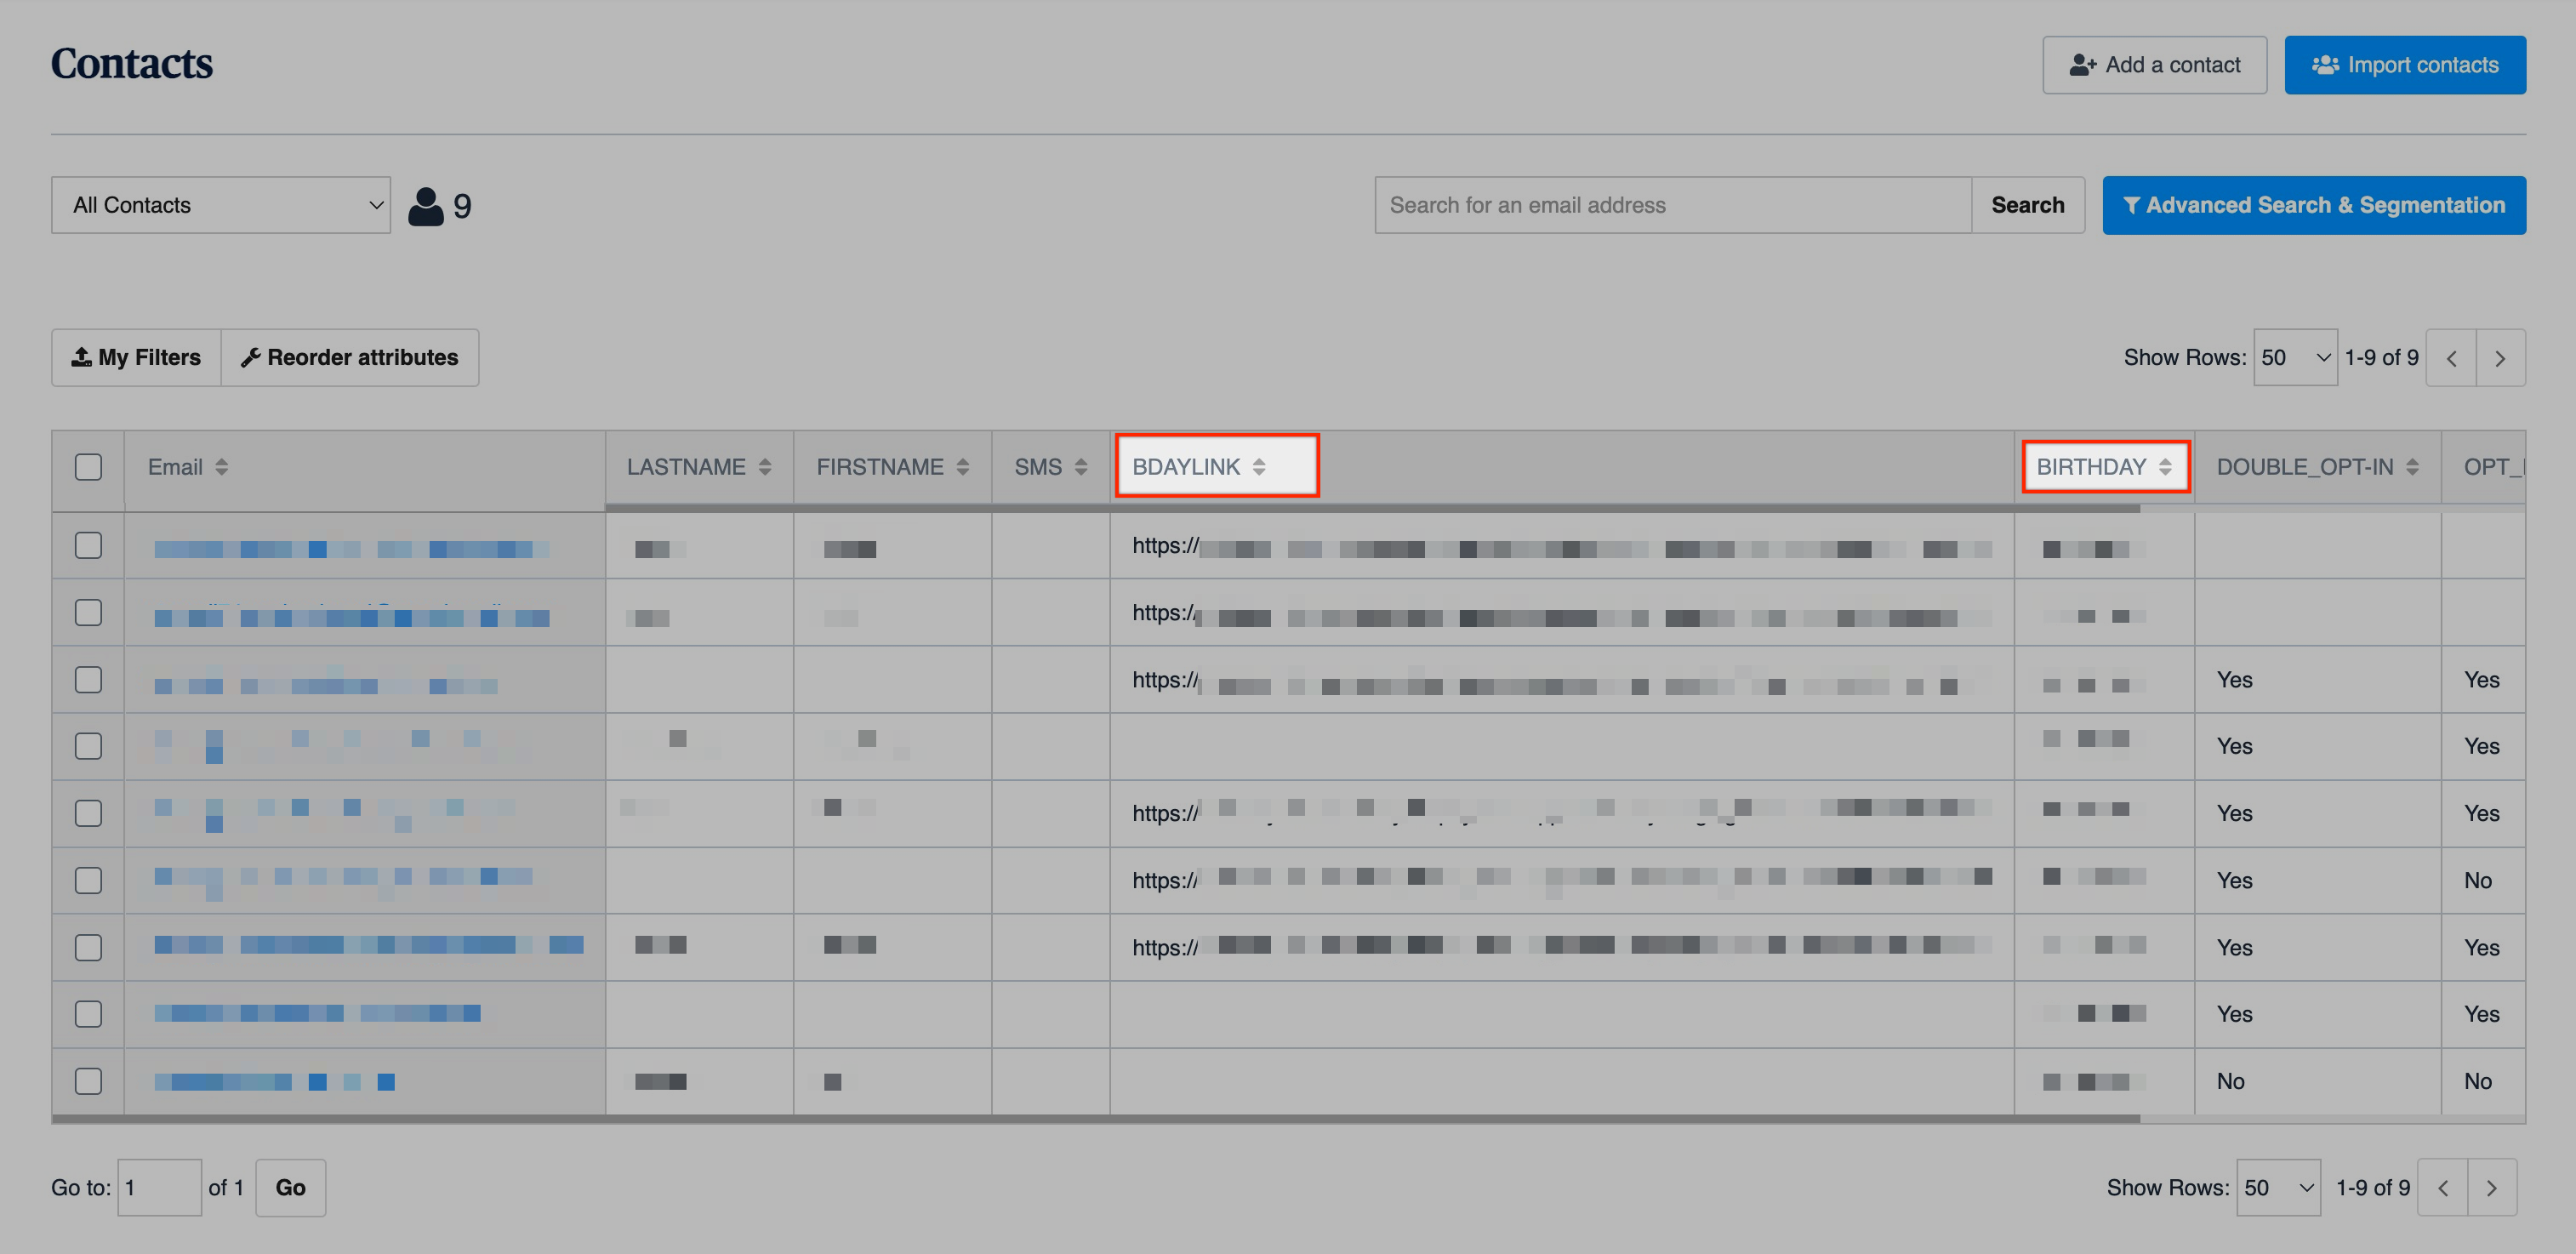This screenshot has height=1254, width=2576.
Task: Go to next page arrow at top
Action: (2499, 358)
